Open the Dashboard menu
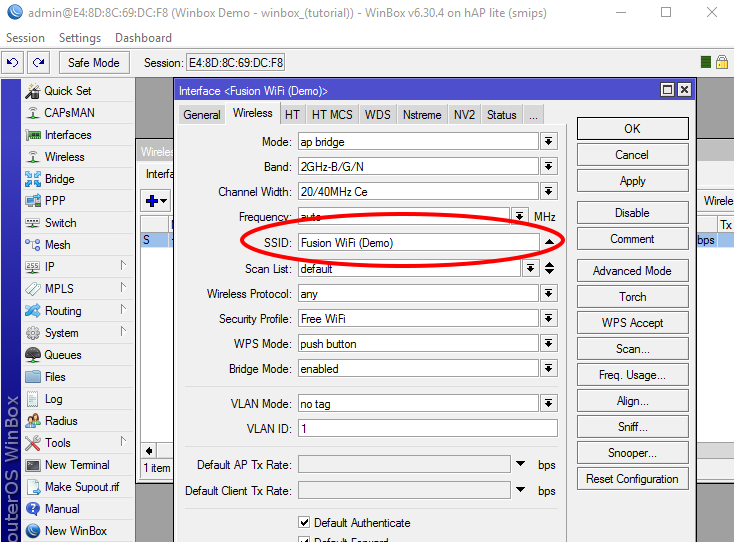734x542 pixels. (x=144, y=38)
